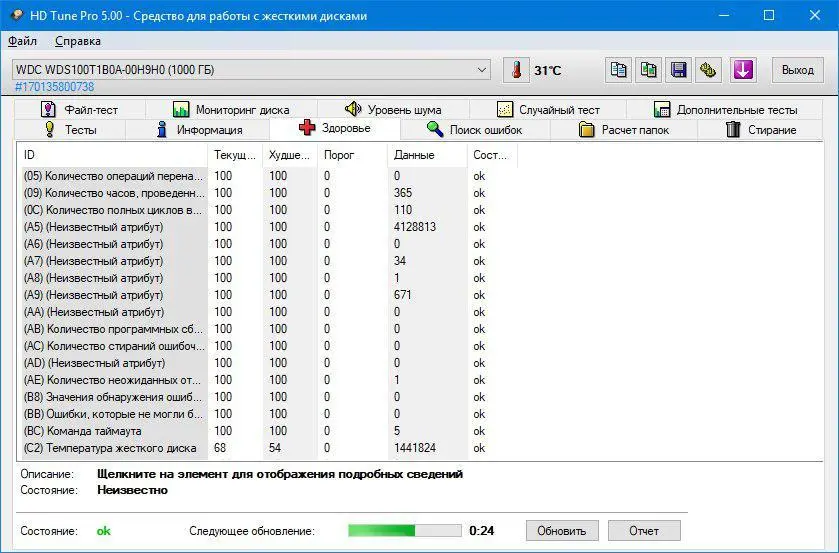Viewport: 839px width, 553px height.
Task: Click the folder Расчет папок icon
Action: click(x=586, y=130)
